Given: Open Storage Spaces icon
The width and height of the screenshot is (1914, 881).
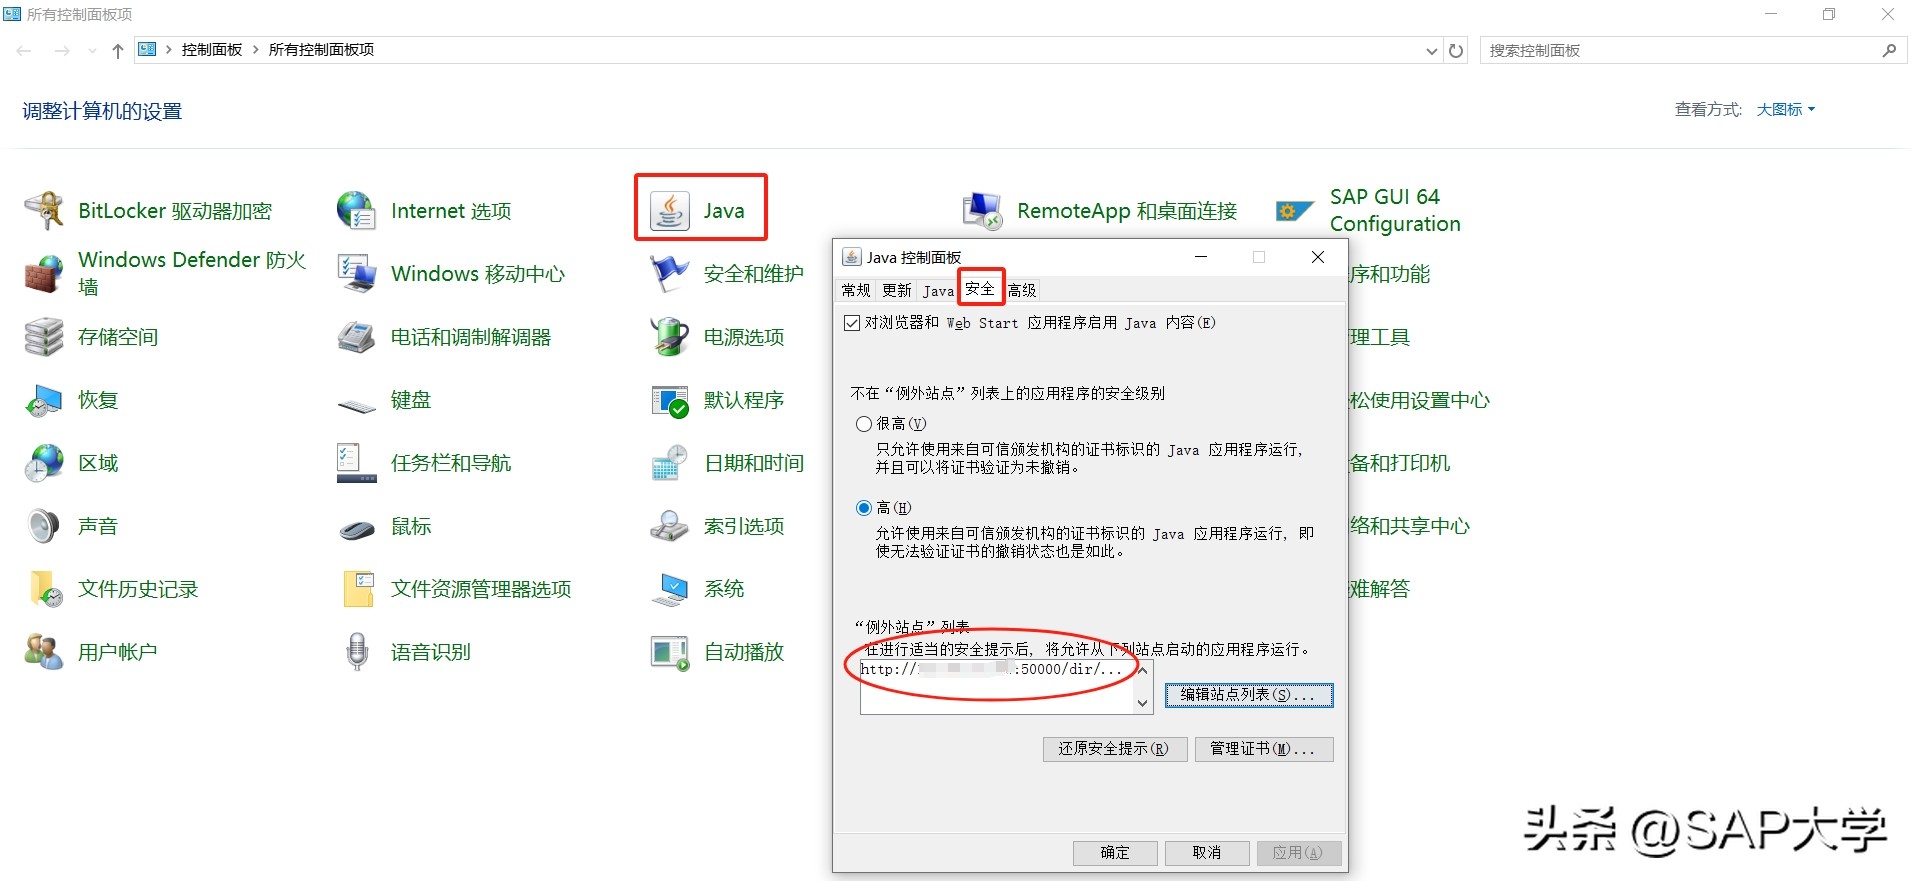Looking at the screenshot, I should (44, 337).
